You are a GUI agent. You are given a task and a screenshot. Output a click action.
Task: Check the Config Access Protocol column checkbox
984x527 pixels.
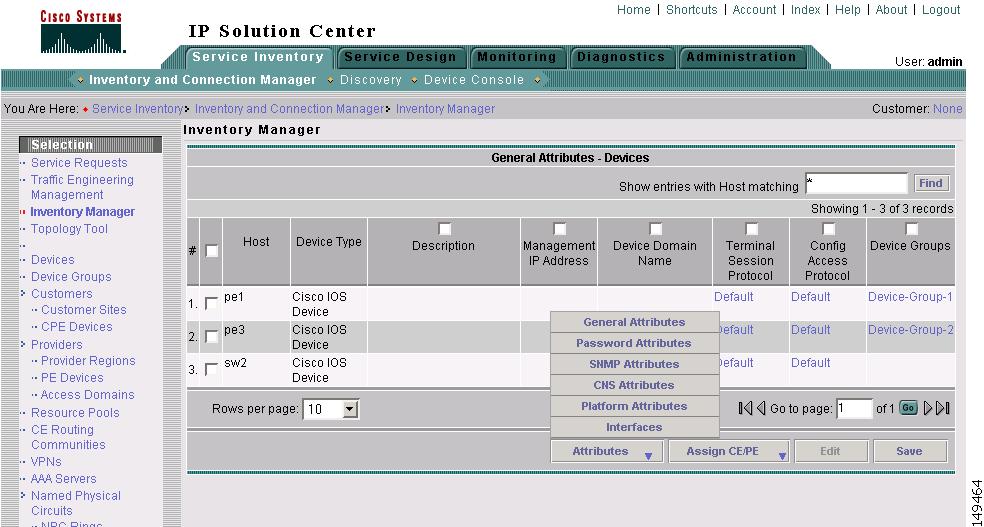click(x=828, y=228)
